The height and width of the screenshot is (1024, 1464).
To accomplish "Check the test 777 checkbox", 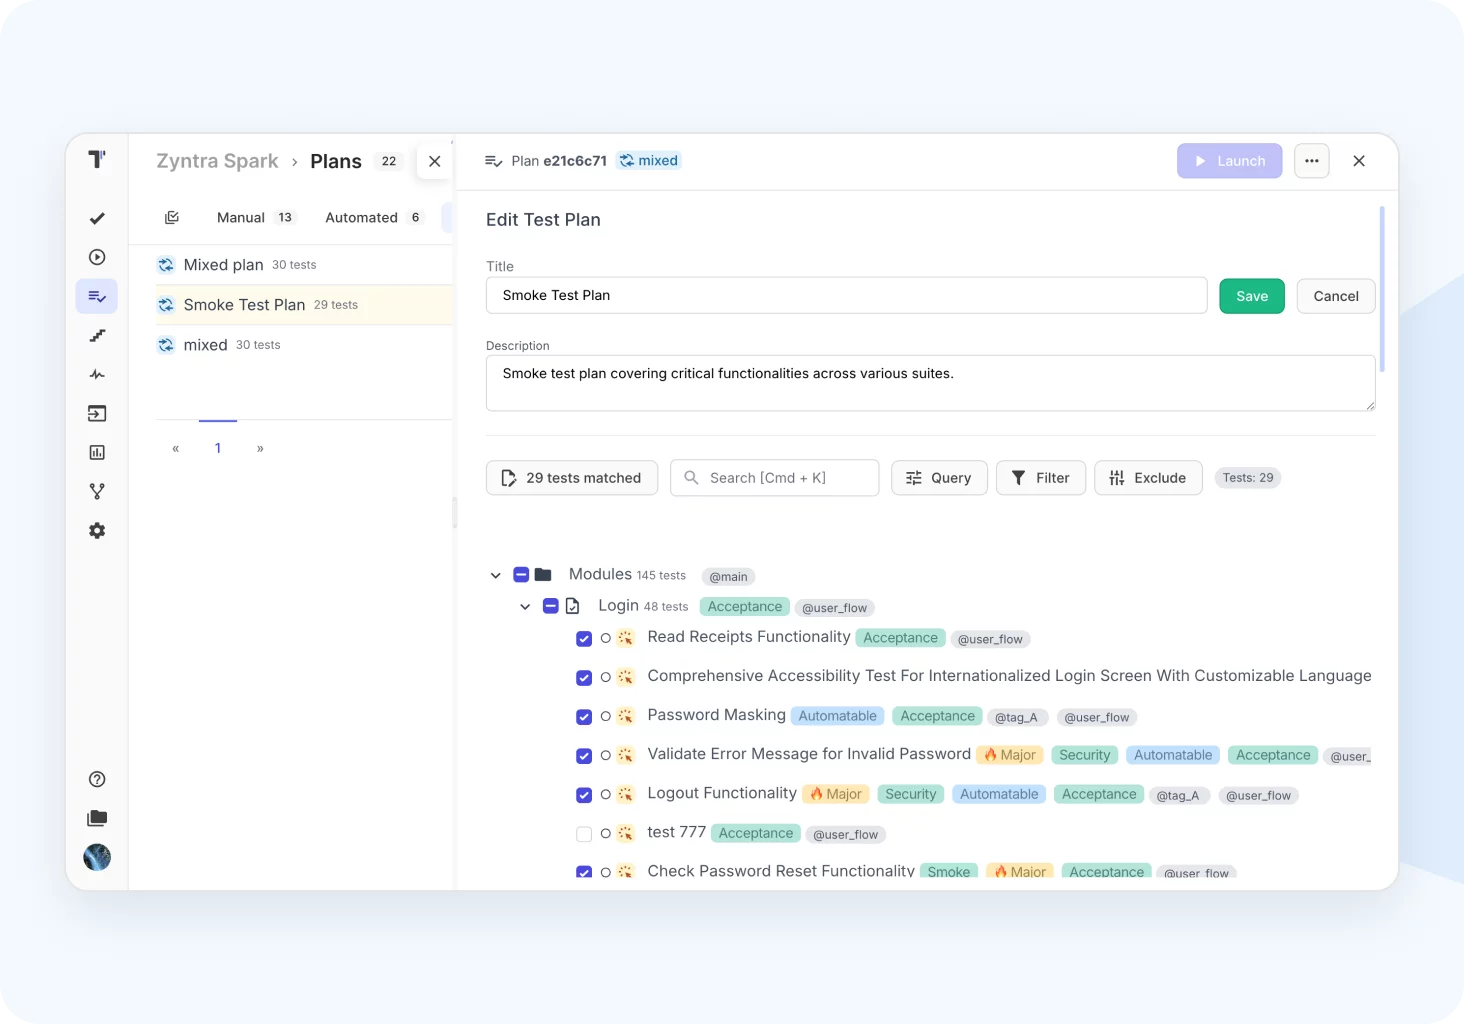I will click(x=584, y=834).
